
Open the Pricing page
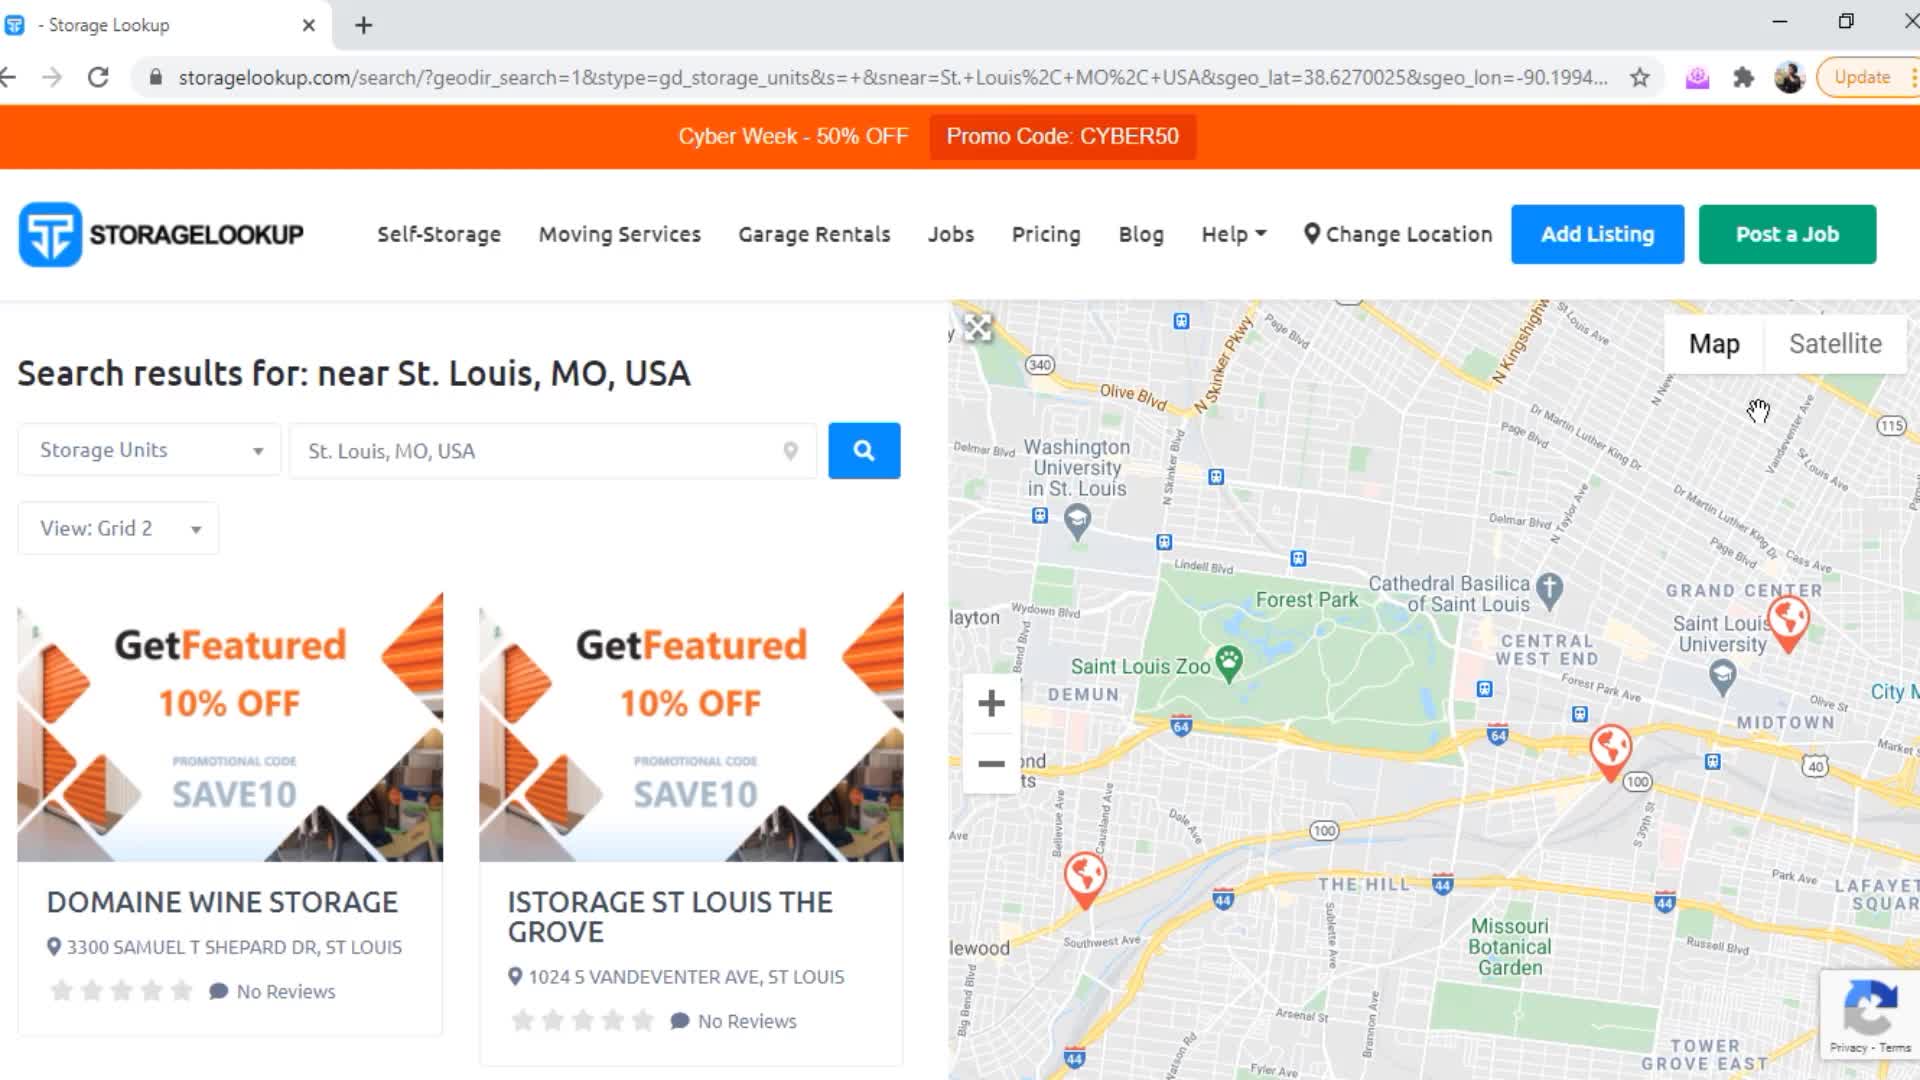[1046, 234]
